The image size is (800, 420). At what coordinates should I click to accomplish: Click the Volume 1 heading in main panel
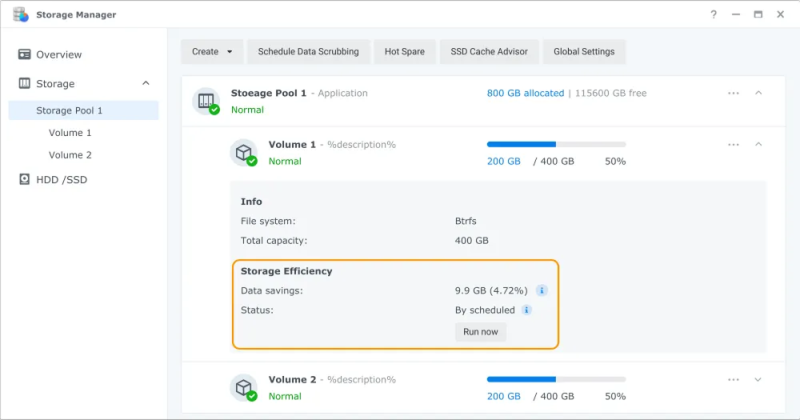[292, 144]
